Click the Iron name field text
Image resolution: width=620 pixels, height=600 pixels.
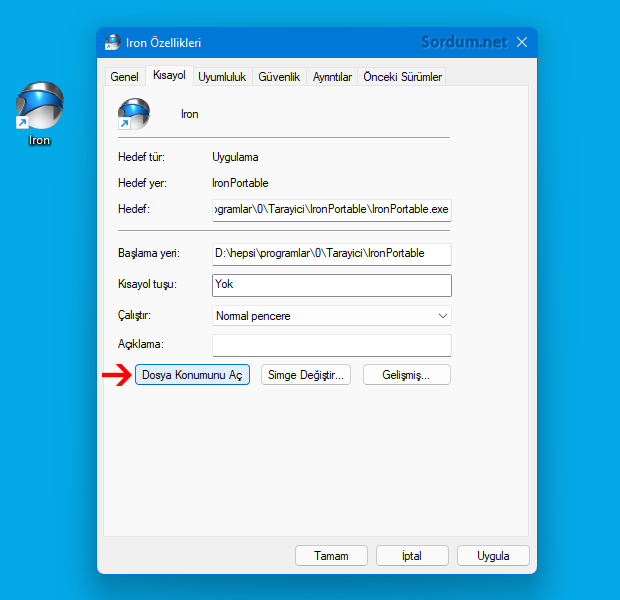[x=190, y=114]
